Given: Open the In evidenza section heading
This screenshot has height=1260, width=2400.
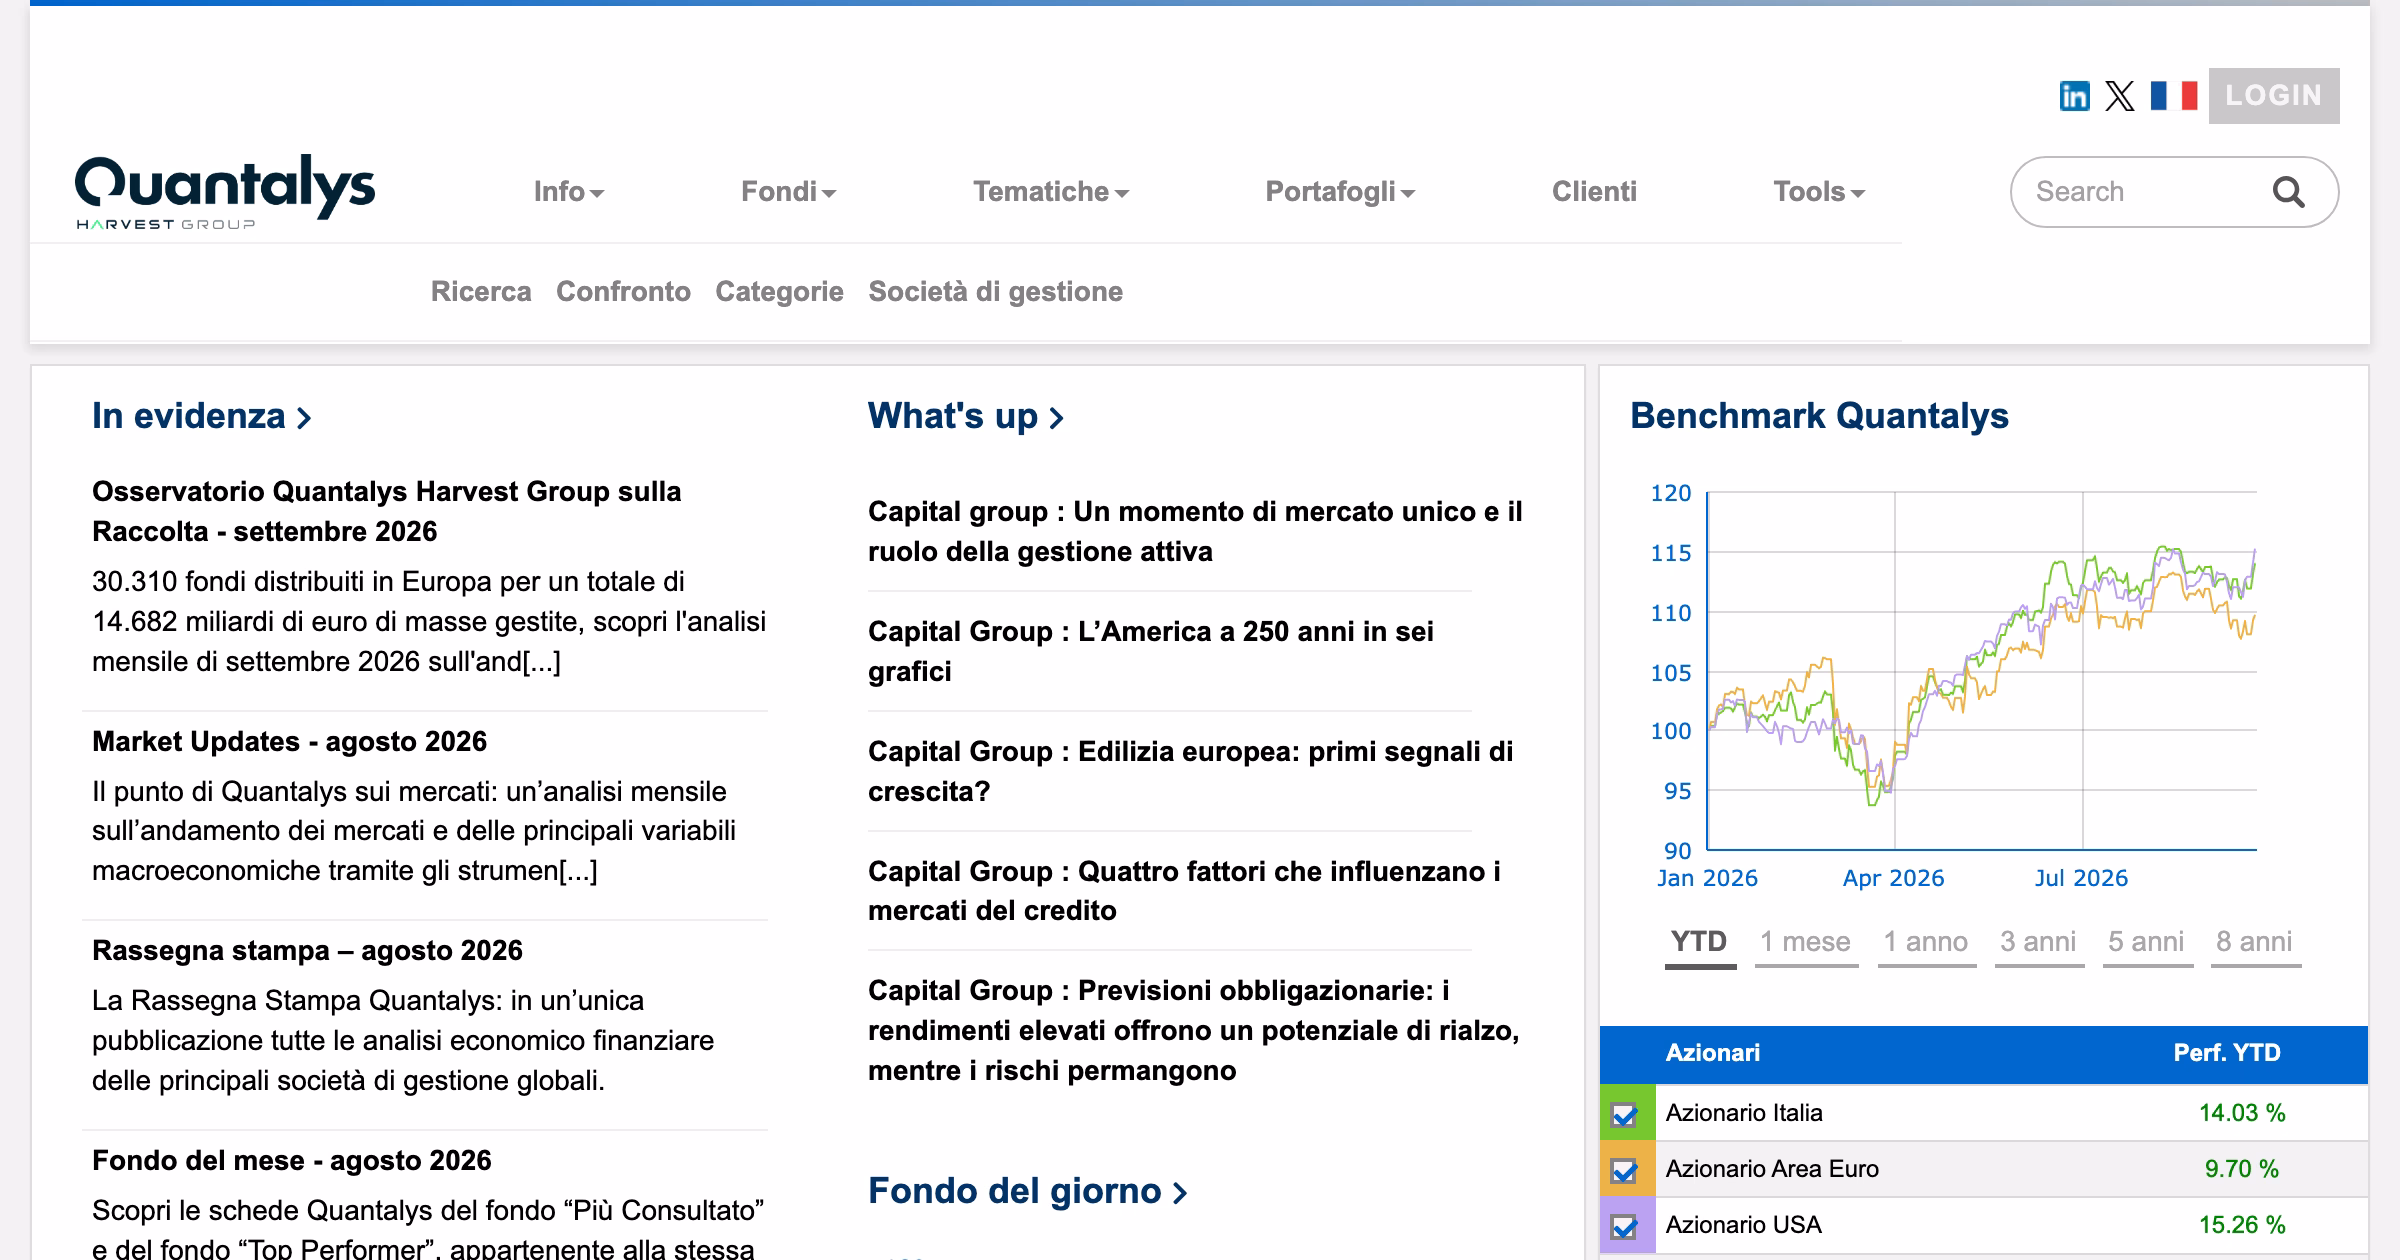Looking at the screenshot, I should [x=202, y=416].
